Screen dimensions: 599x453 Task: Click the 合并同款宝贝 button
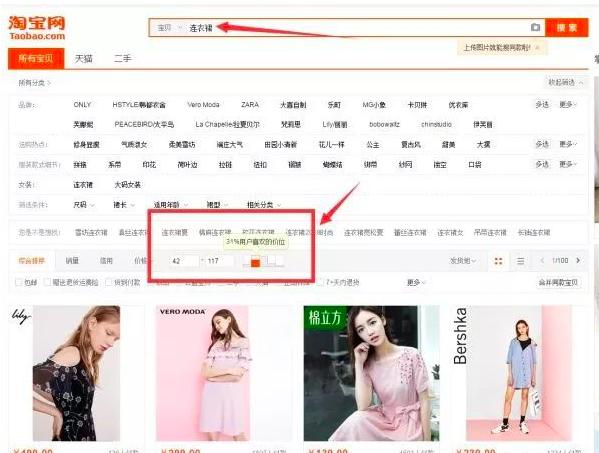tap(558, 283)
